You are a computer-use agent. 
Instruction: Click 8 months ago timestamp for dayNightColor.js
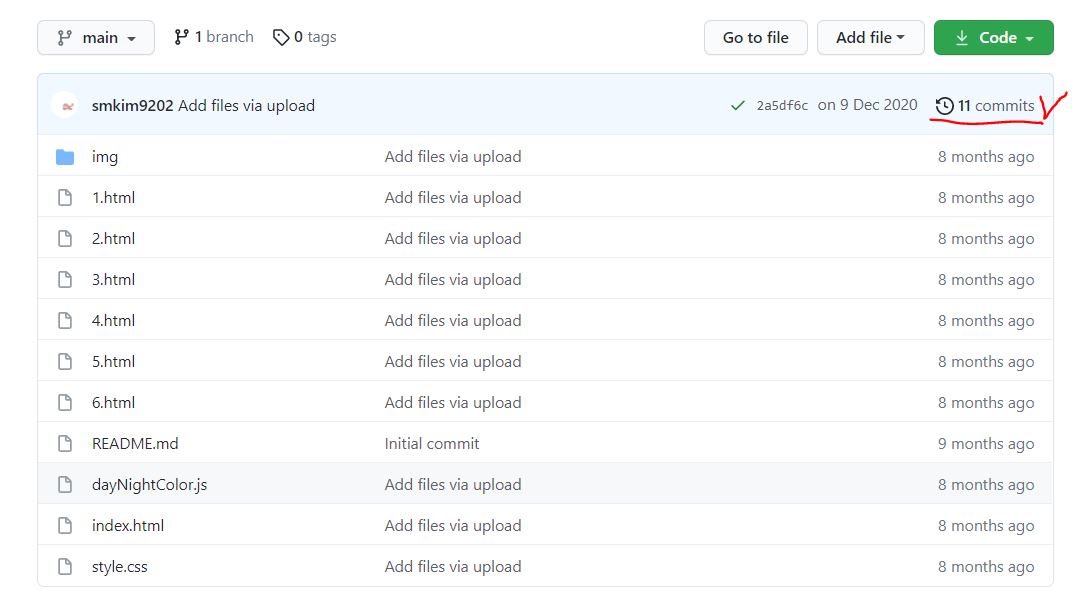(x=986, y=485)
